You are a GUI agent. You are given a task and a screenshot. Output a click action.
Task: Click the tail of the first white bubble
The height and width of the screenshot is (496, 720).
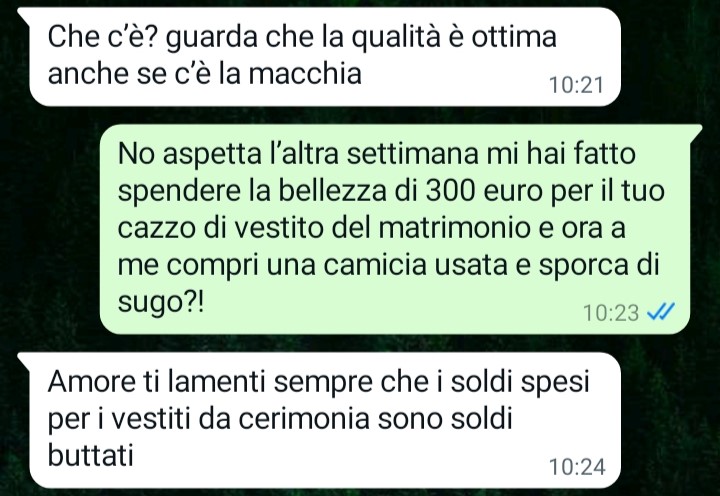[x=25, y=14]
